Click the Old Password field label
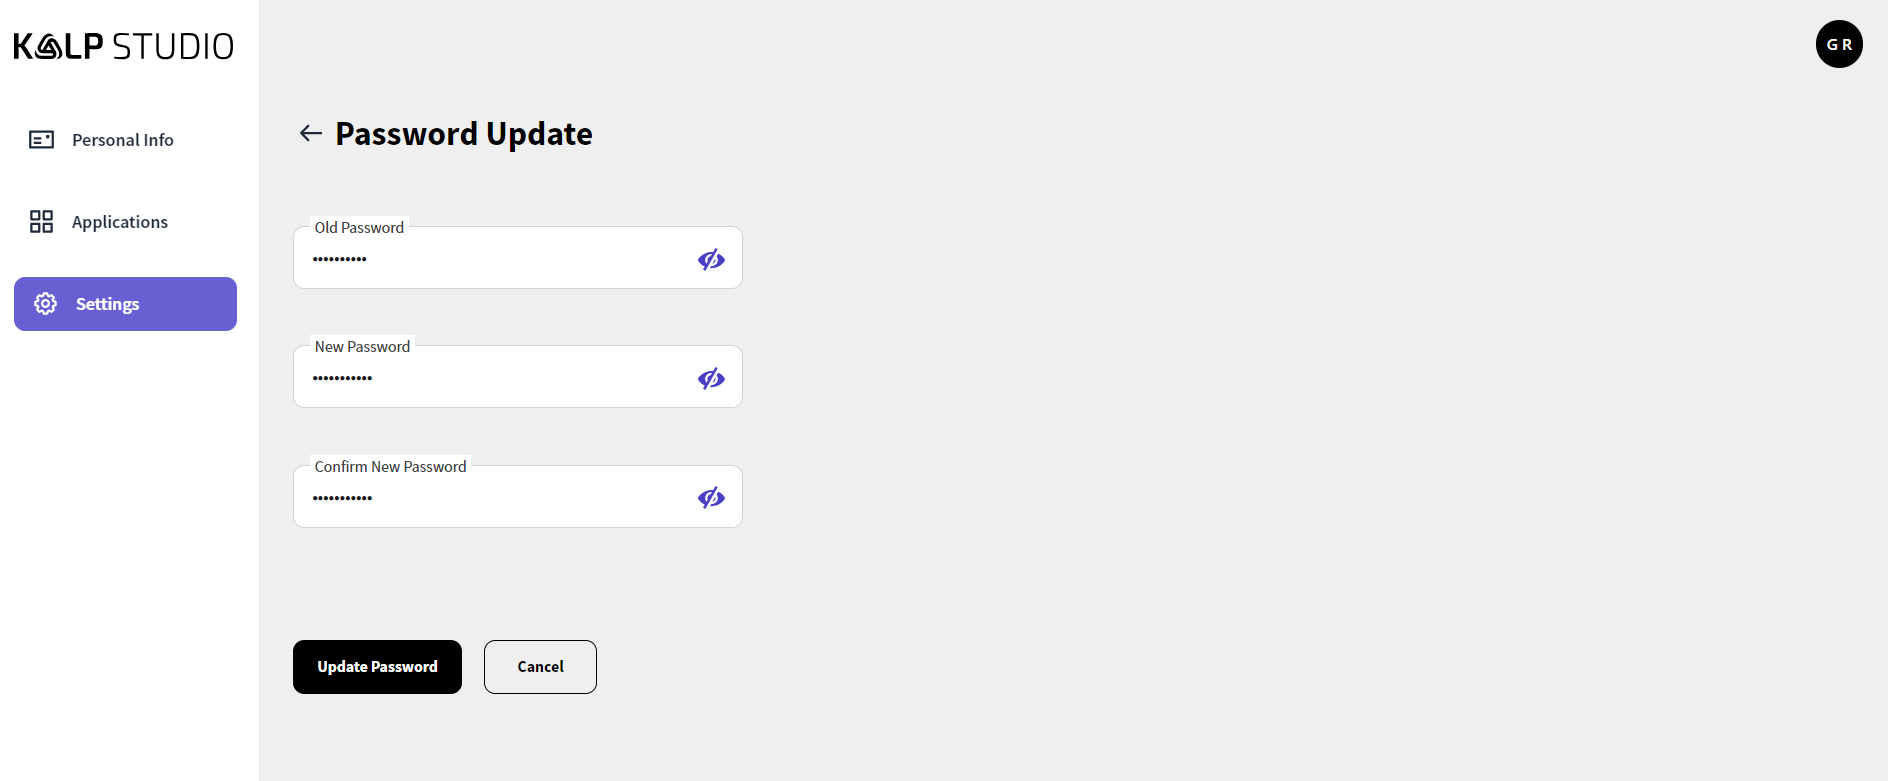This screenshot has width=1888, height=781. [359, 228]
